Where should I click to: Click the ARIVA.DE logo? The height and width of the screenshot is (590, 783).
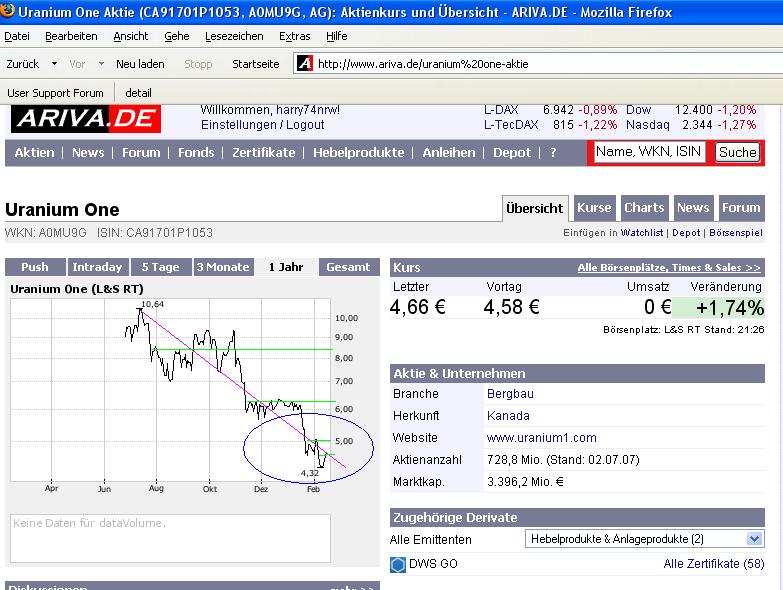(86, 118)
